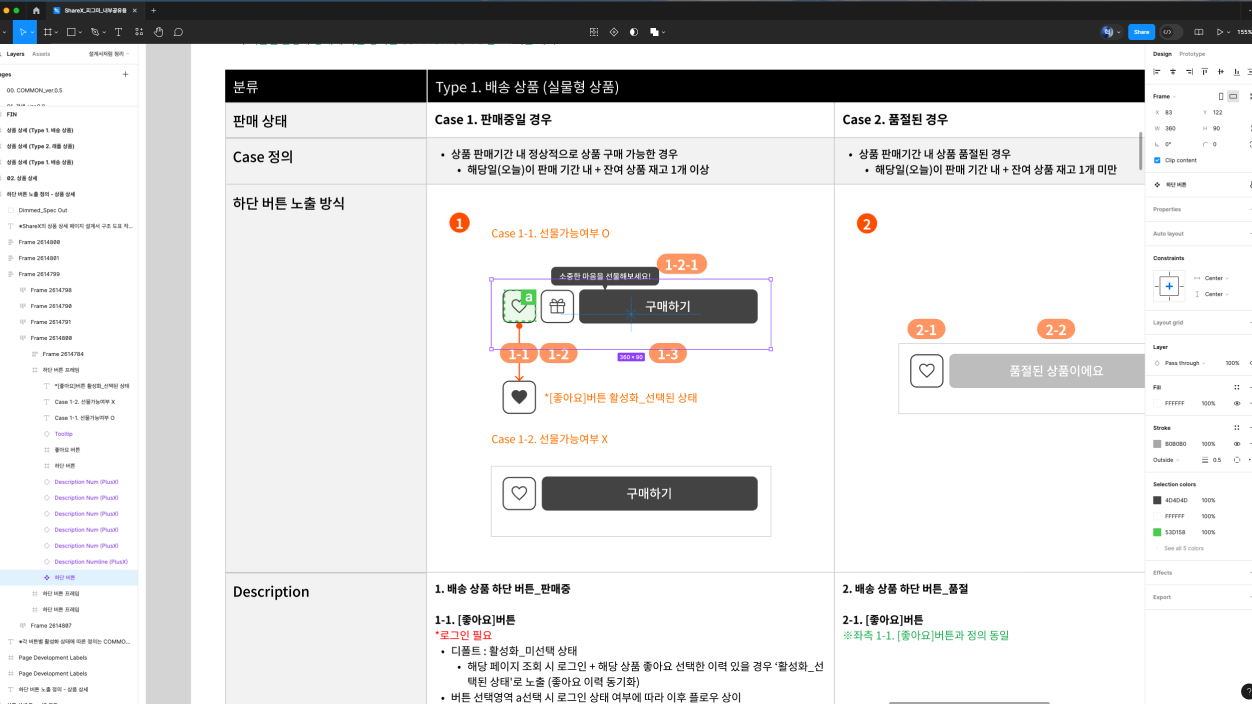Click selection color 53D158 swatch
The width and height of the screenshot is (1252, 704).
click(1158, 532)
